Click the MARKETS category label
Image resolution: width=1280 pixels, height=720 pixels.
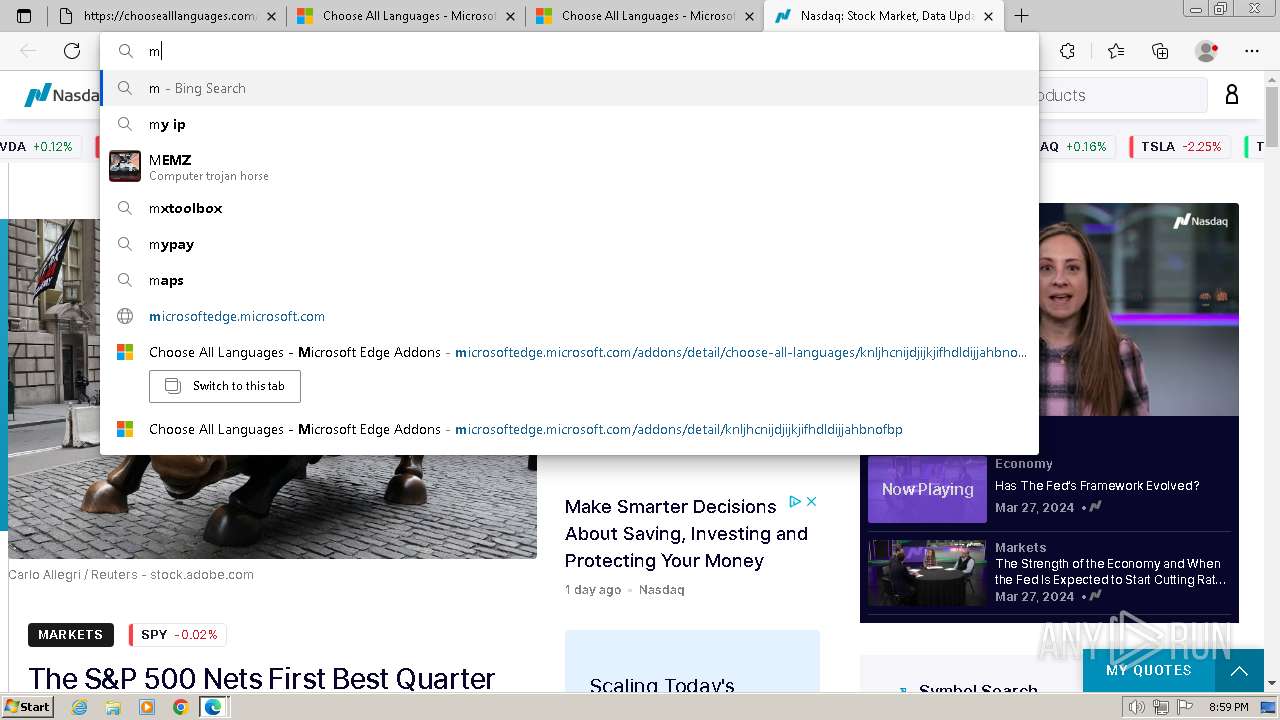(70, 635)
